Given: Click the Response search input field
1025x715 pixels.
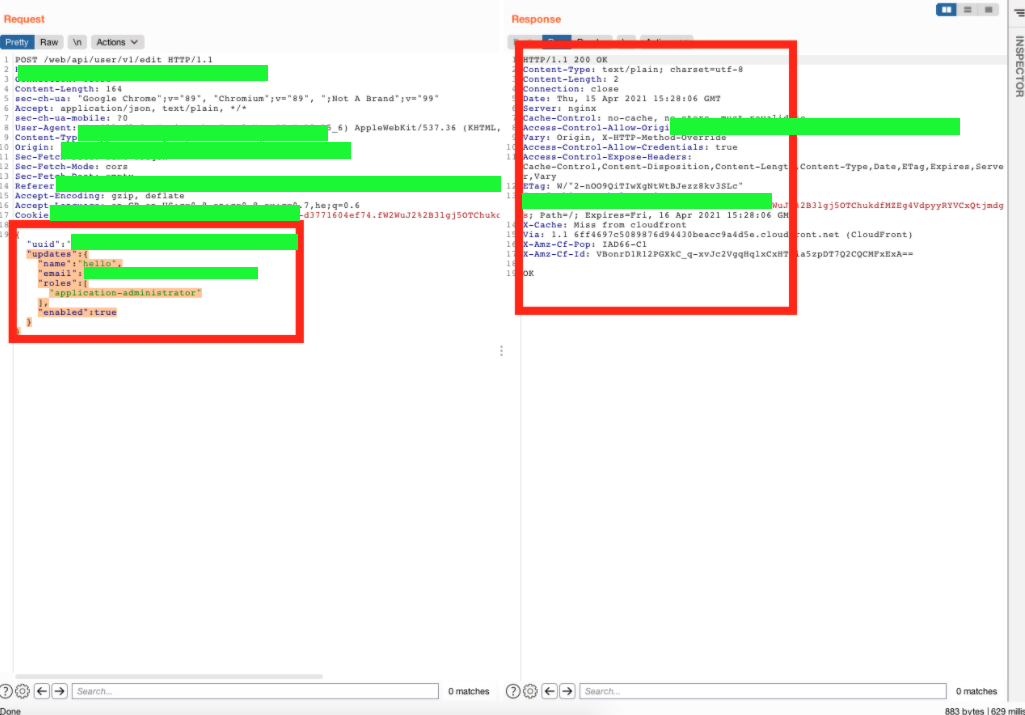Looking at the screenshot, I should [x=760, y=691].
